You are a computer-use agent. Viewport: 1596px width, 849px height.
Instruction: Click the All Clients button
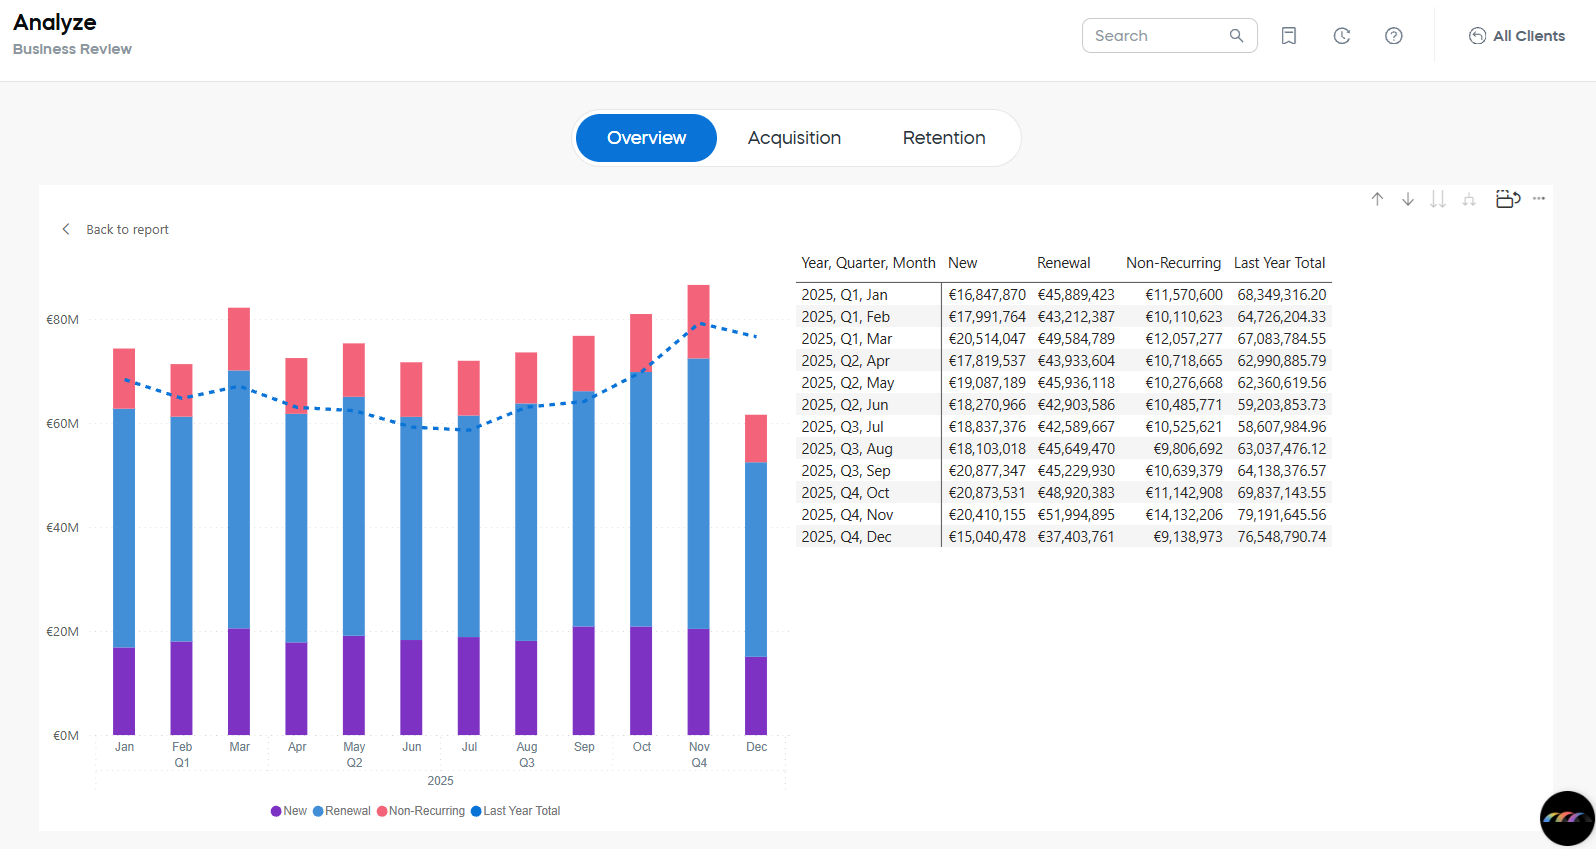1516,36
